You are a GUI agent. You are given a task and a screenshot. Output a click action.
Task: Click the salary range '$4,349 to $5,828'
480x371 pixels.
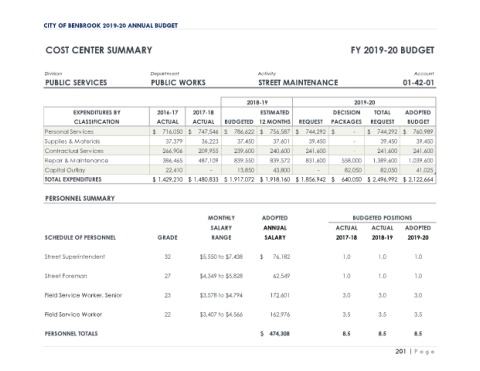click(x=221, y=276)
